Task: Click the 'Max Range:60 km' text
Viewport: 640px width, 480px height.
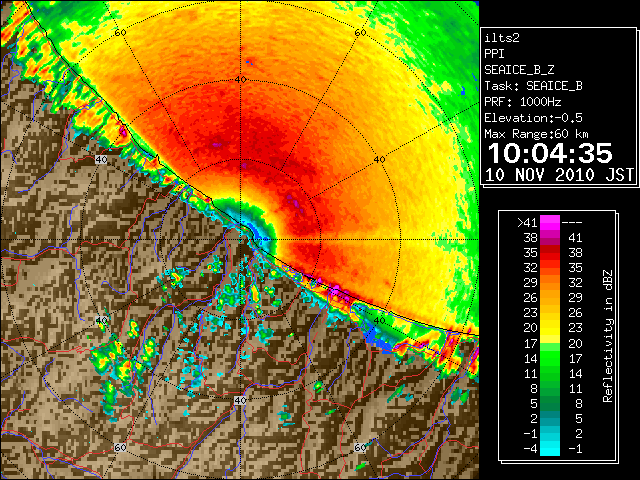Action: pos(536,134)
